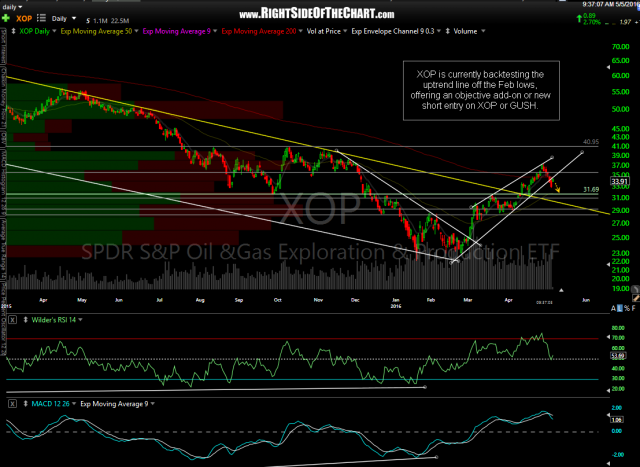
Task: Click the up-down arrows icon before XOP Daily
Action: coord(13,31)
